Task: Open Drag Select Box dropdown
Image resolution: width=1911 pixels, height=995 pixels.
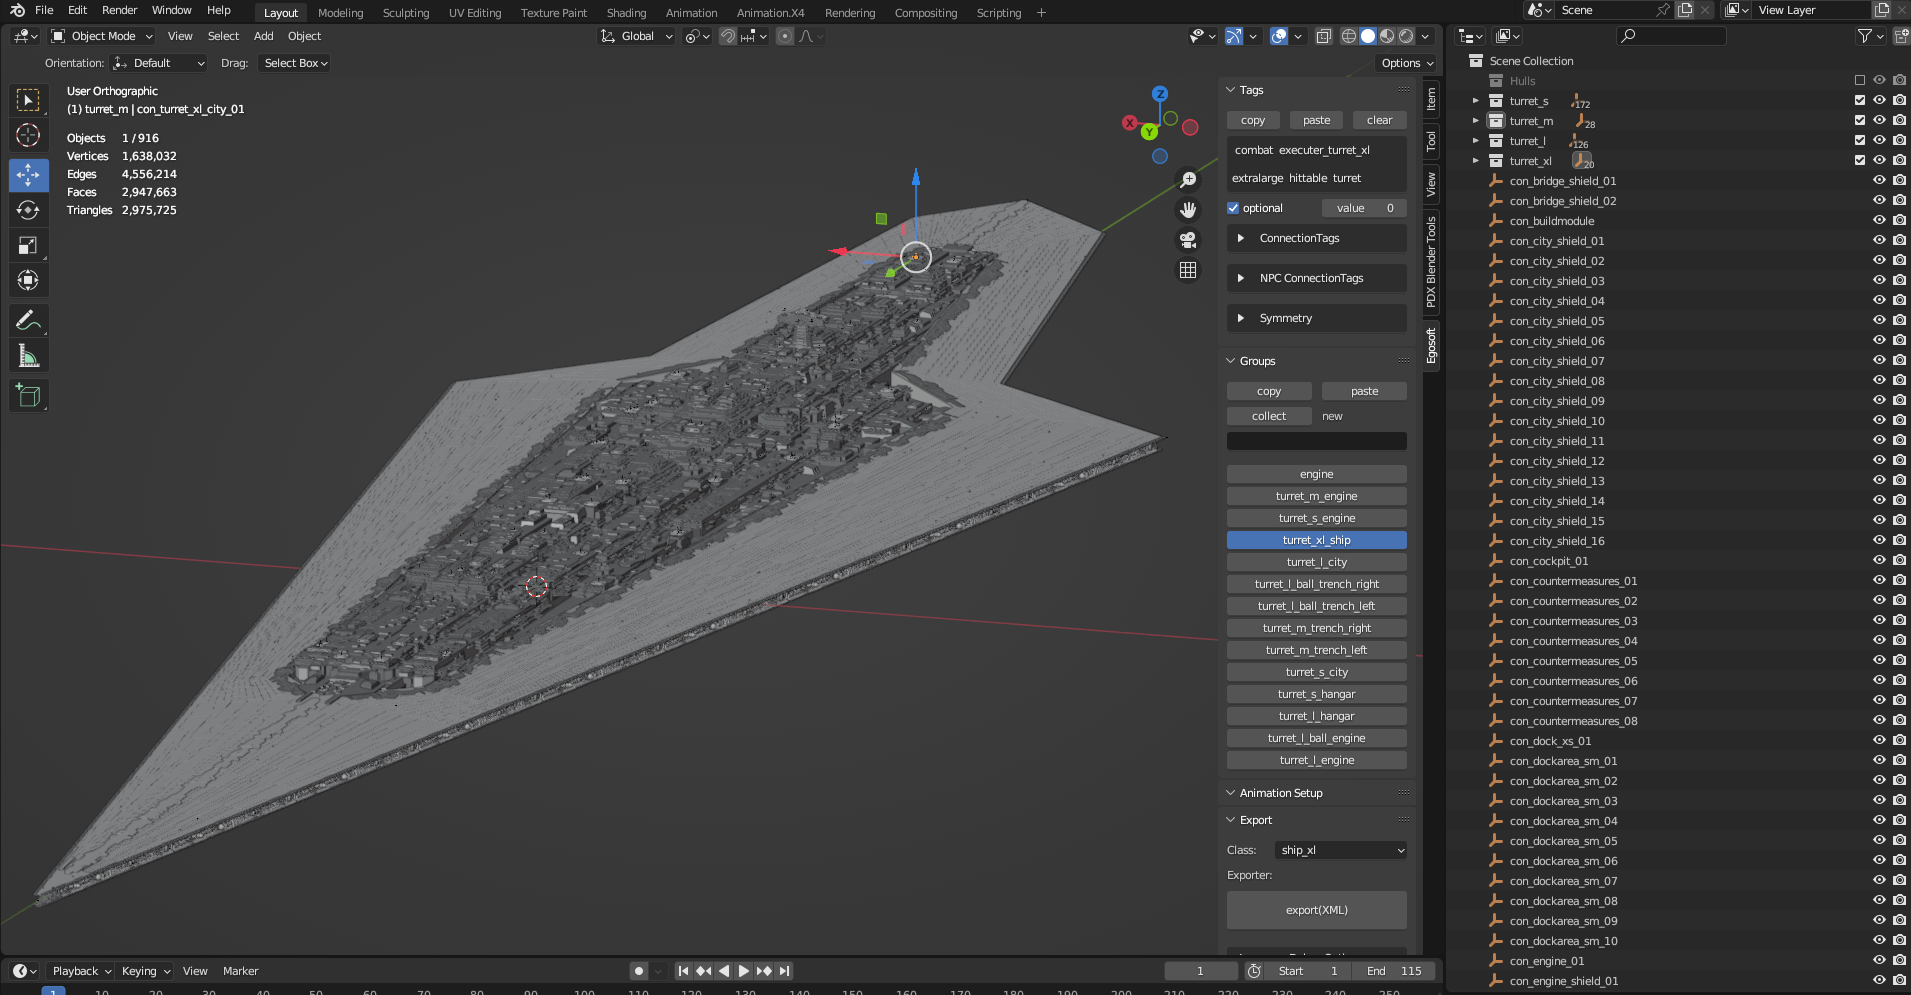Action: click(295, 63)
